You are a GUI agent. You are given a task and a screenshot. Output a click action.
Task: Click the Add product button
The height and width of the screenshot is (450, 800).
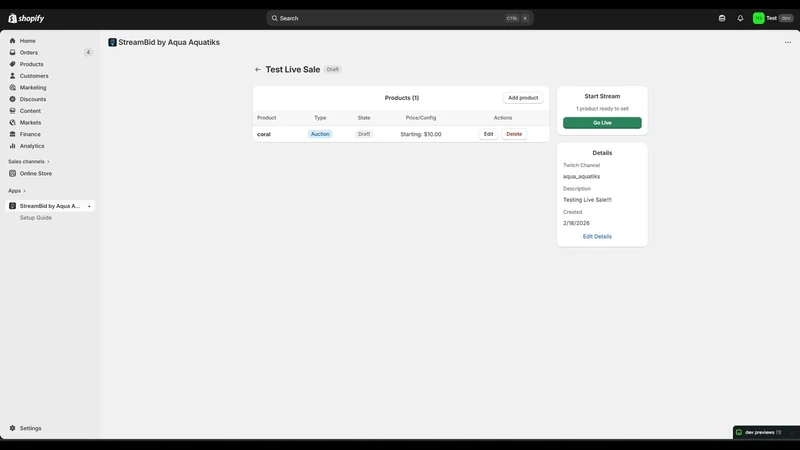(523, 97)
